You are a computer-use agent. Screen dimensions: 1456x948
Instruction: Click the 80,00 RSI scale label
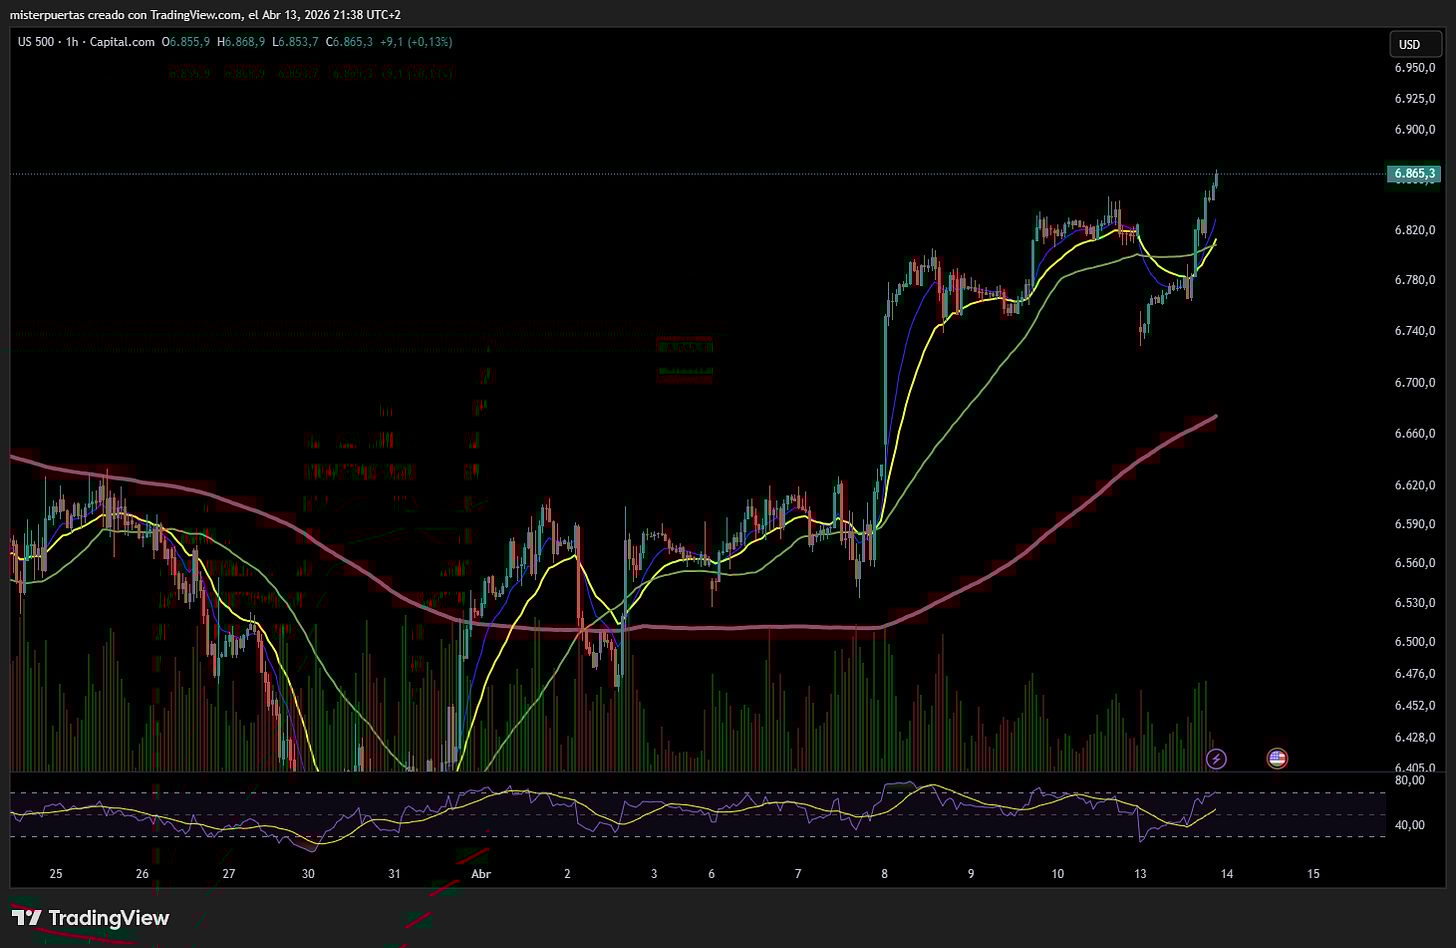click(1410, 780)
